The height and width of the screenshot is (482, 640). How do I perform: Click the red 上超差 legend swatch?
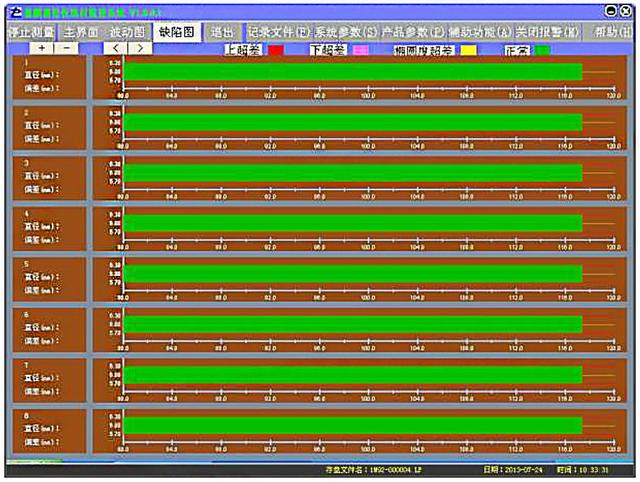(276, 49)
